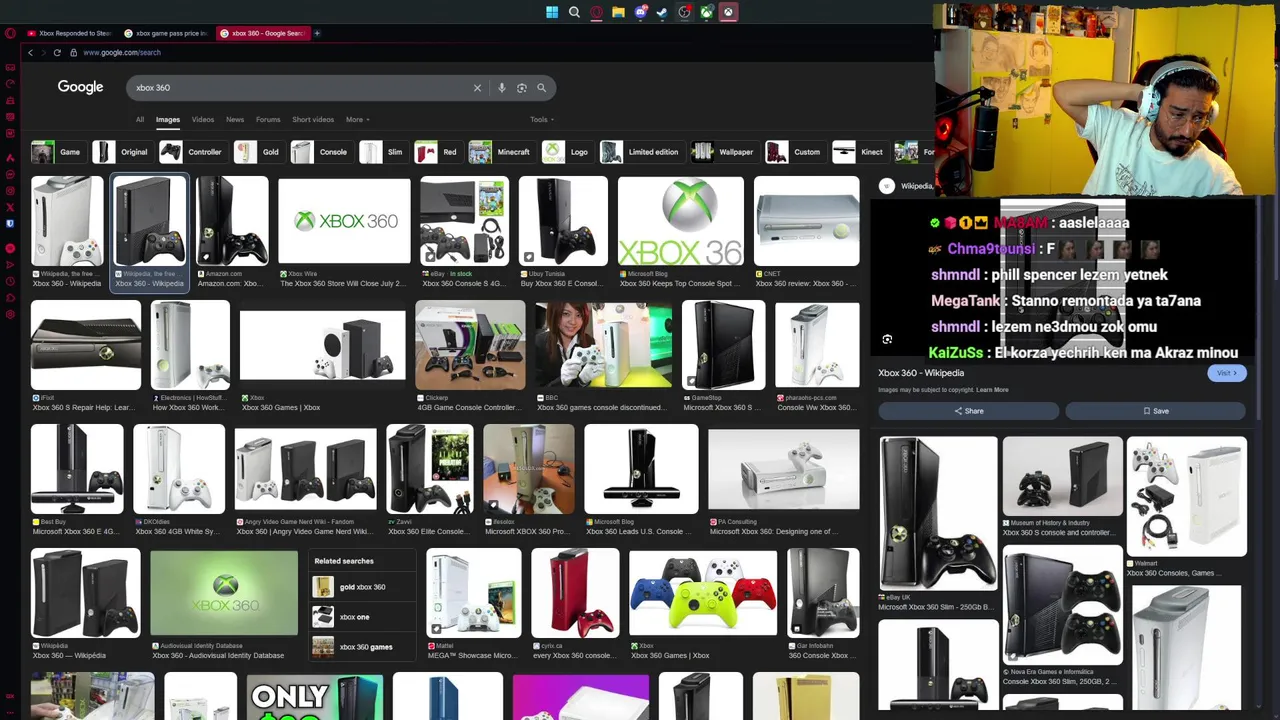Open the BBC Xbox 360 discontinued image
Screen dimensions: 1280x720
point(603,345)
